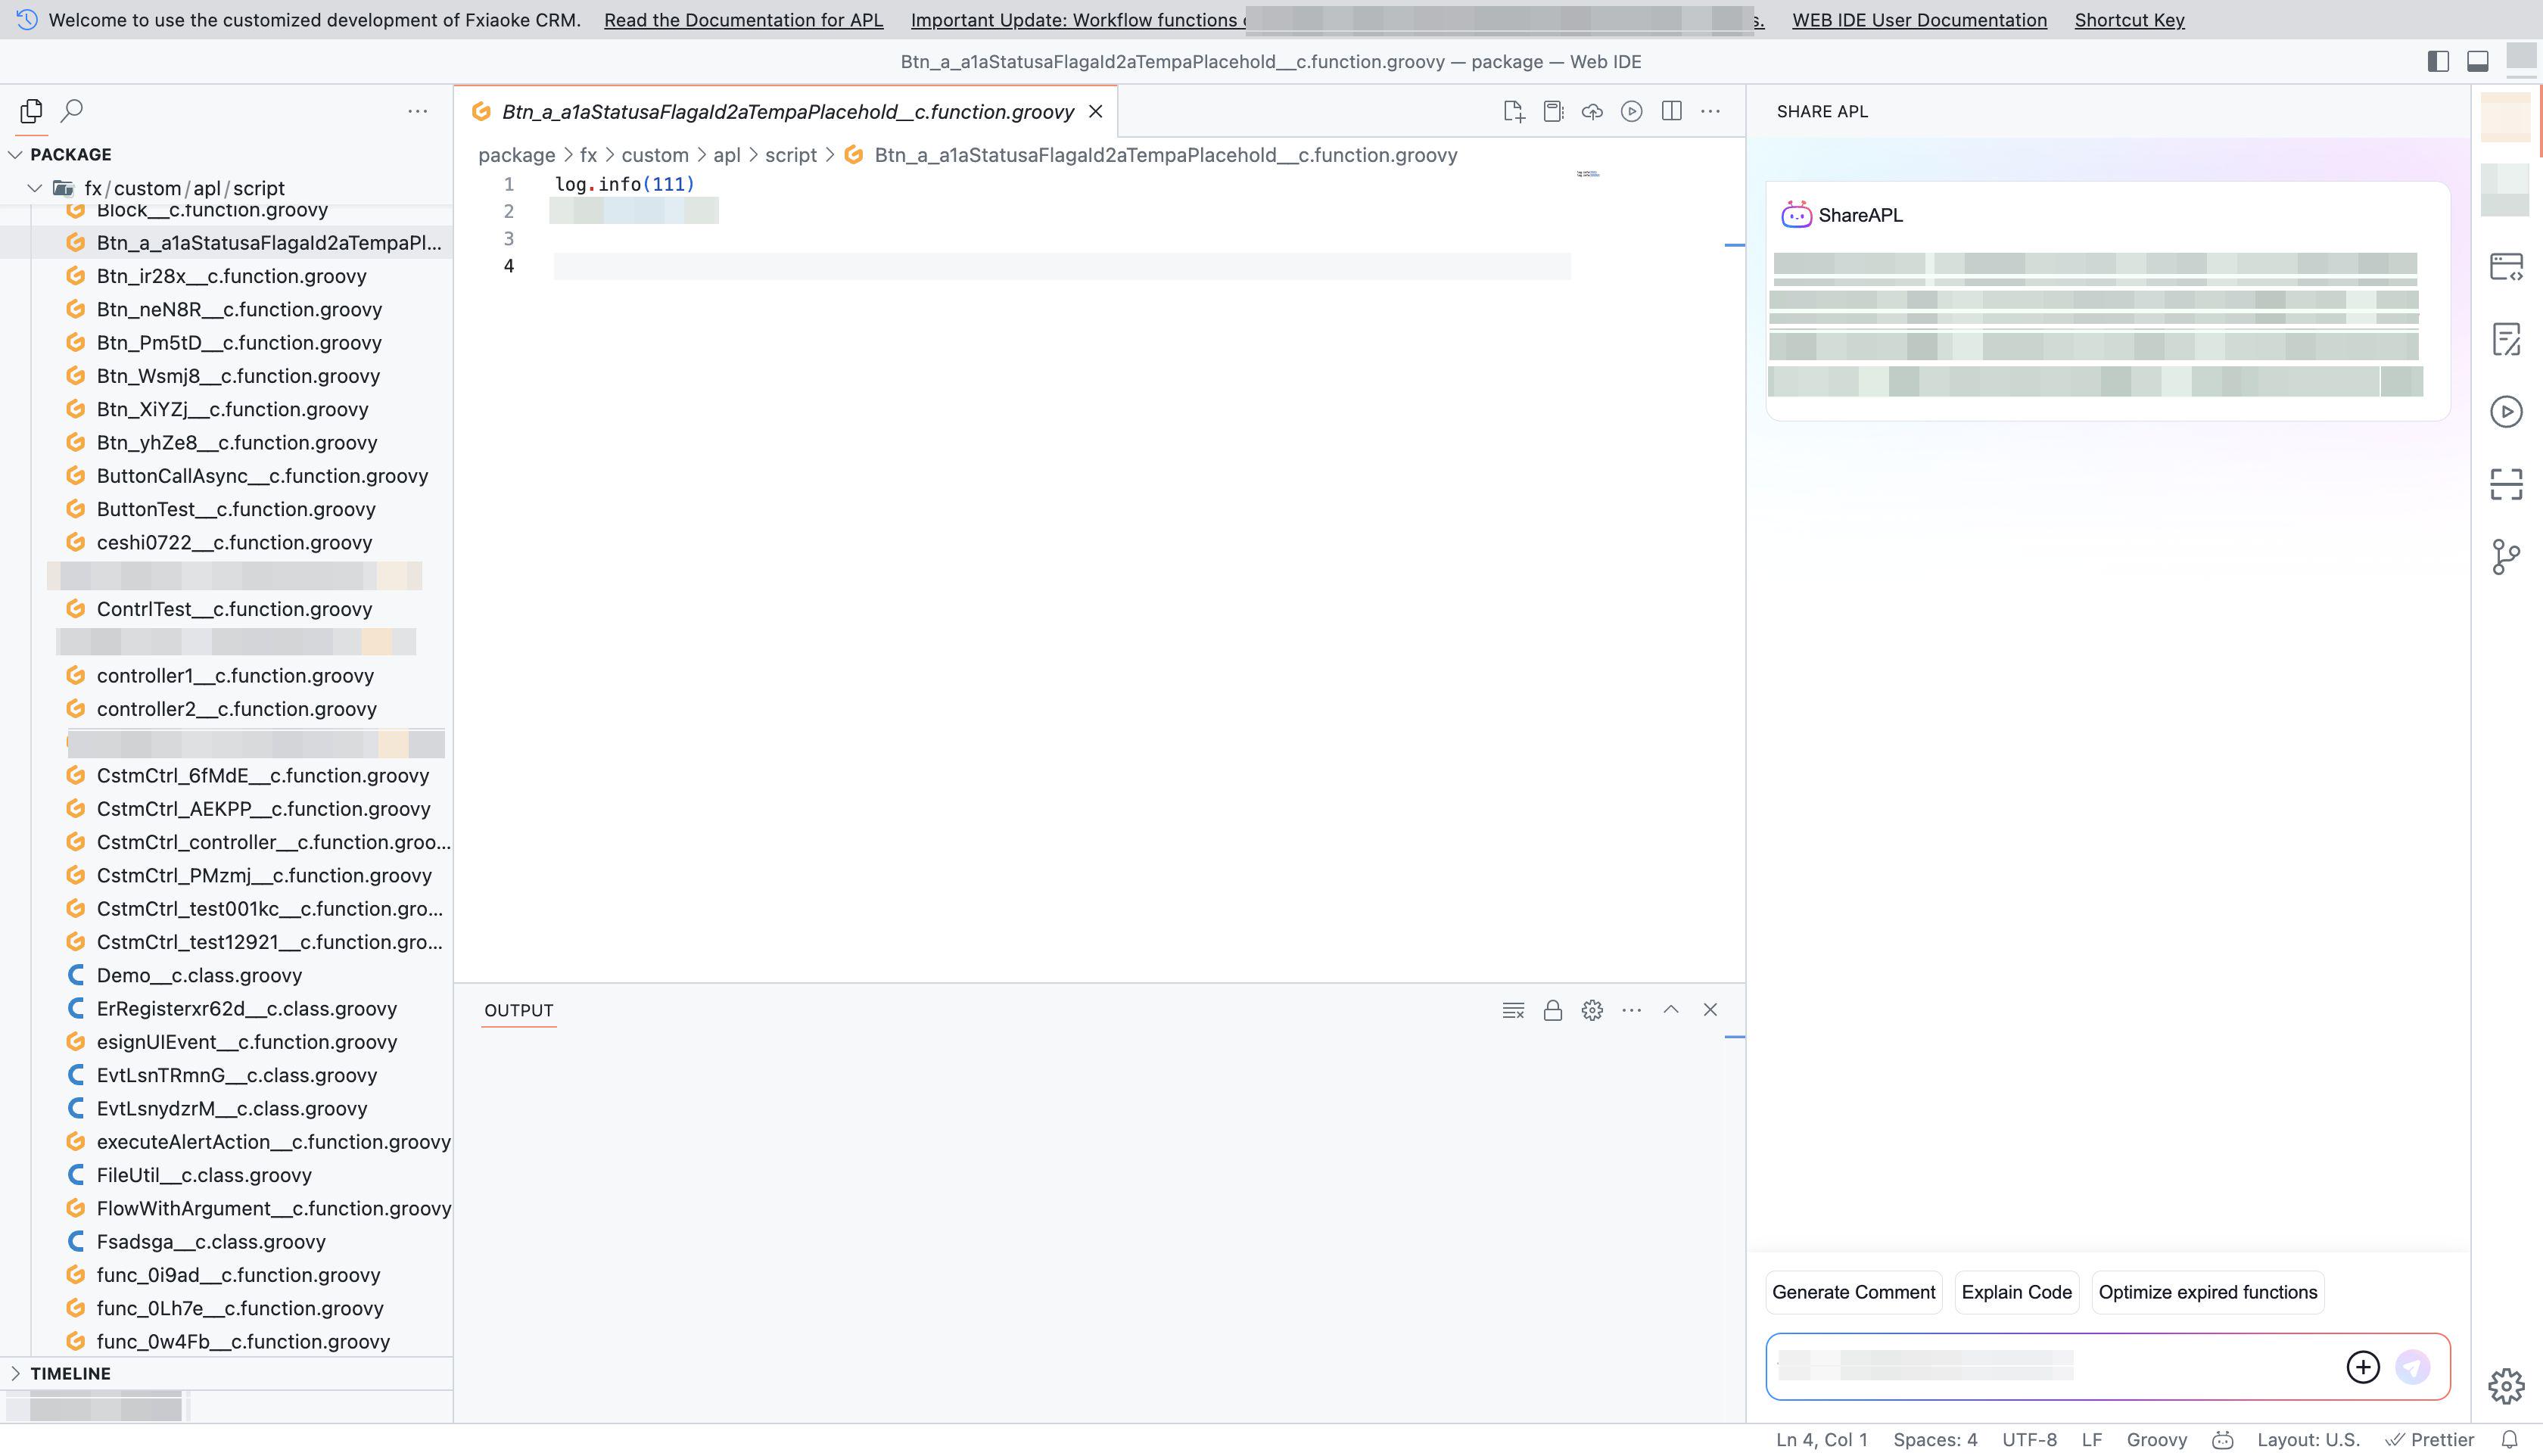This screenshot has height=1456, width=2543.
Task: Switch to the OUTPUT panel tab
Action: (518, 1010)
